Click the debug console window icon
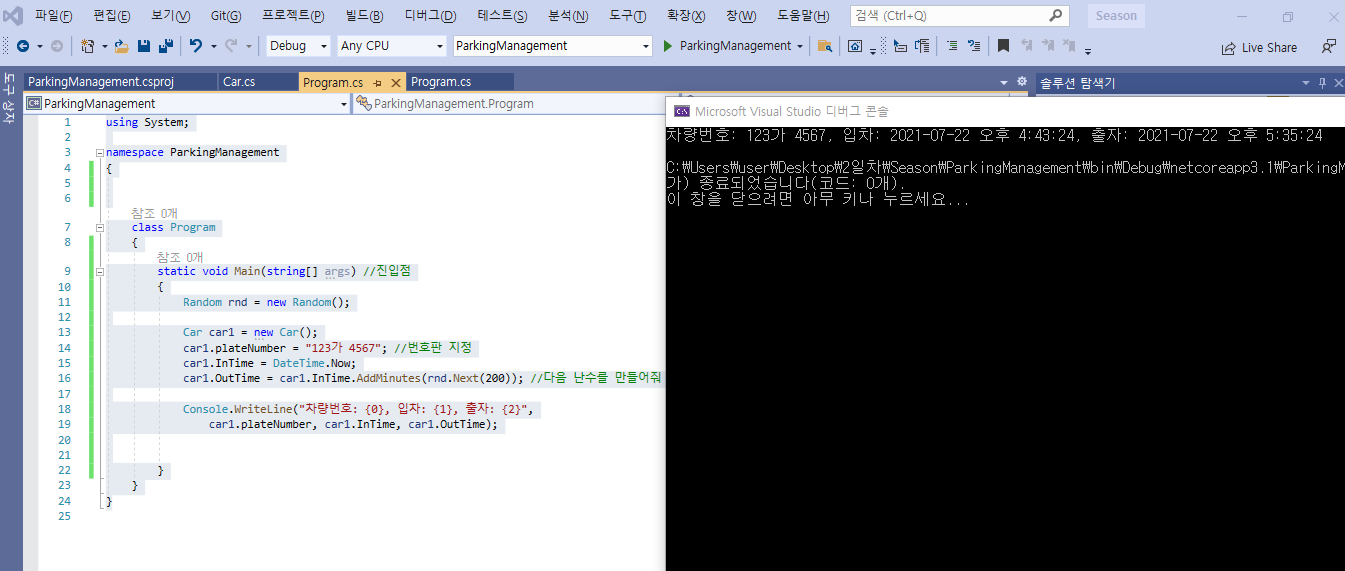Image resolution: width=1345 pixels, height=571 pixels. (682, 111)
